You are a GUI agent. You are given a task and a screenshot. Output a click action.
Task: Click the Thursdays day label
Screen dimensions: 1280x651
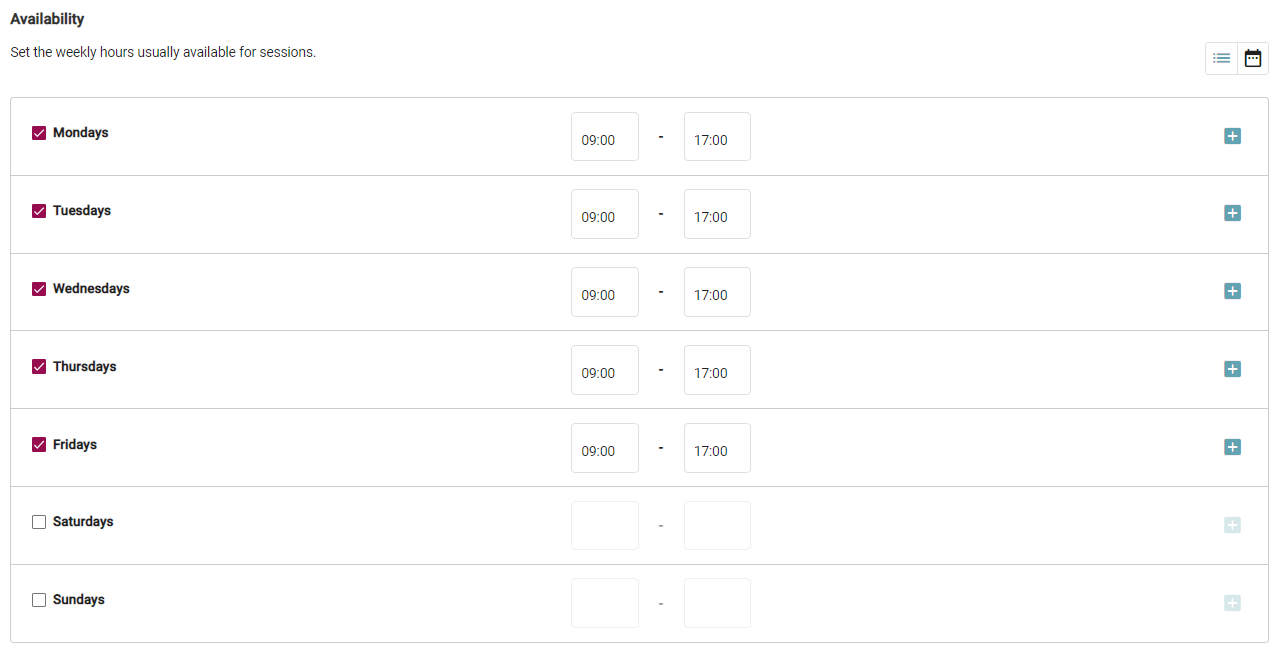[x=85, y=367]
